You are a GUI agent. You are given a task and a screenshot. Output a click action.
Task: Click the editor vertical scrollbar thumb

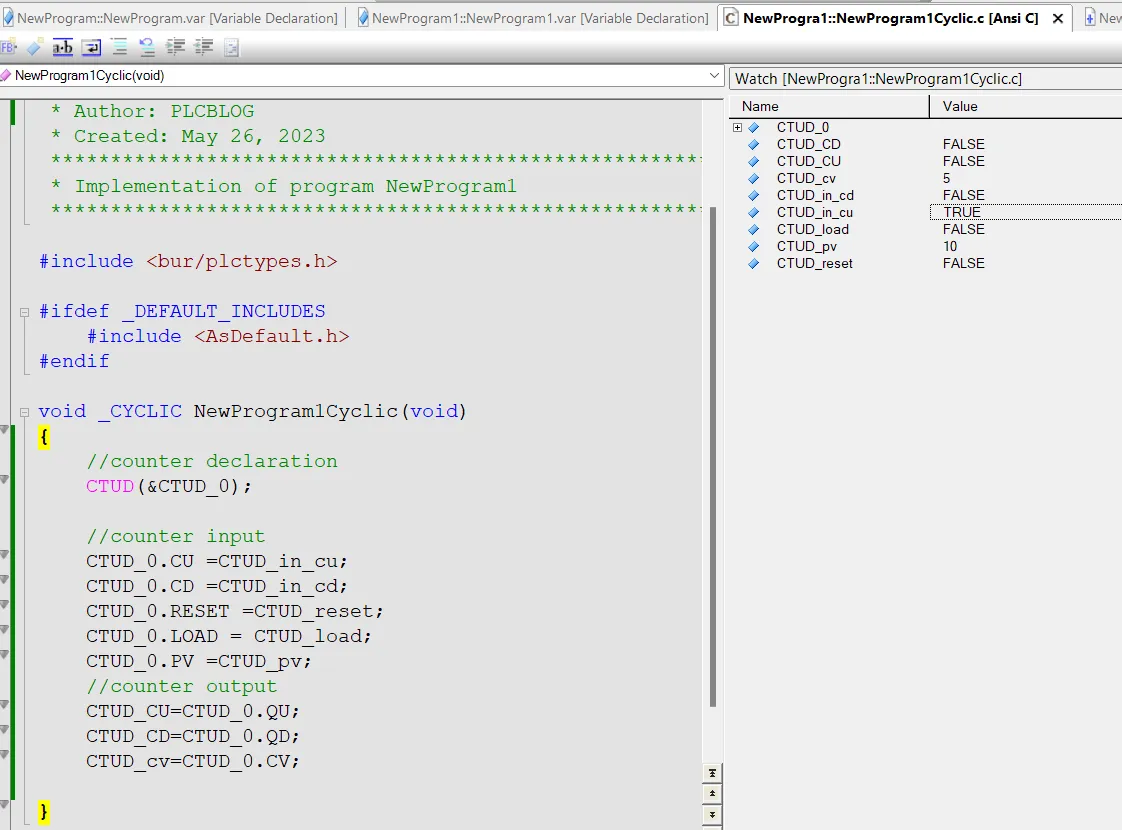713,456
